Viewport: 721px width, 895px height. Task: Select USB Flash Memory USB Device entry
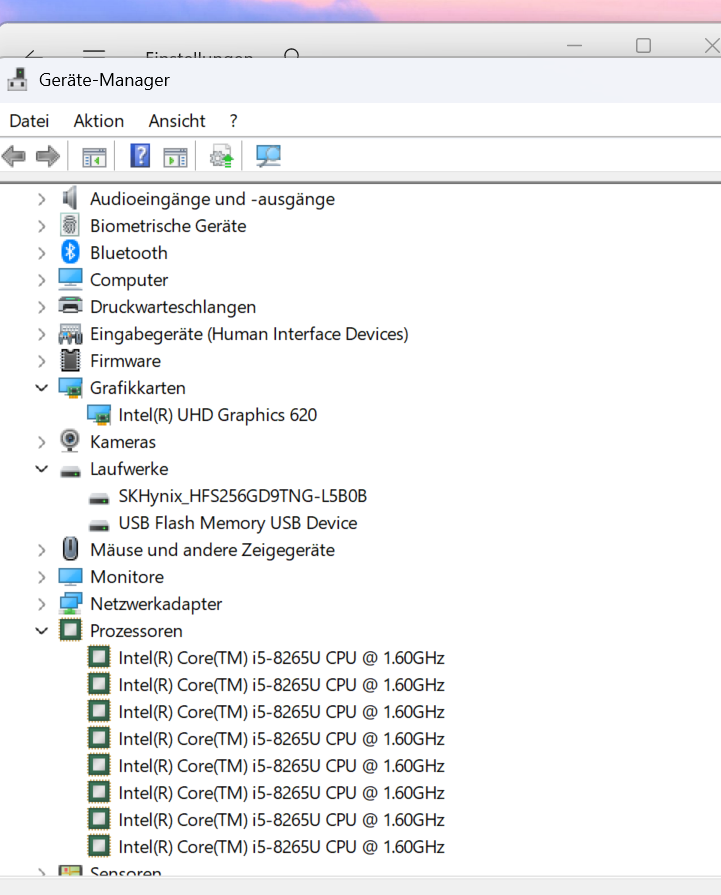[x=238, y=523]
